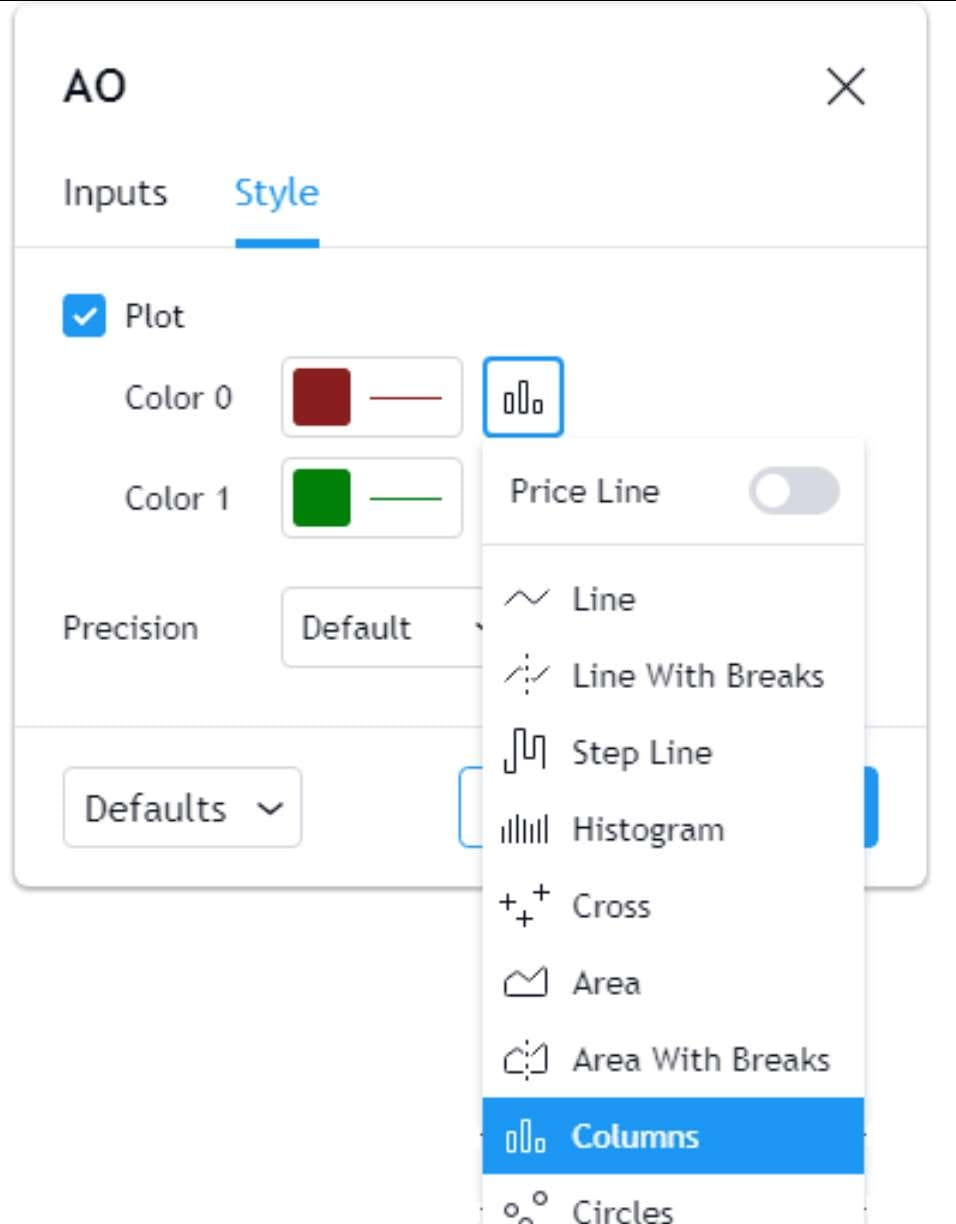Screen dimensions: 956x1224
Task: Click the Style tab
Action: click(277, 192)
